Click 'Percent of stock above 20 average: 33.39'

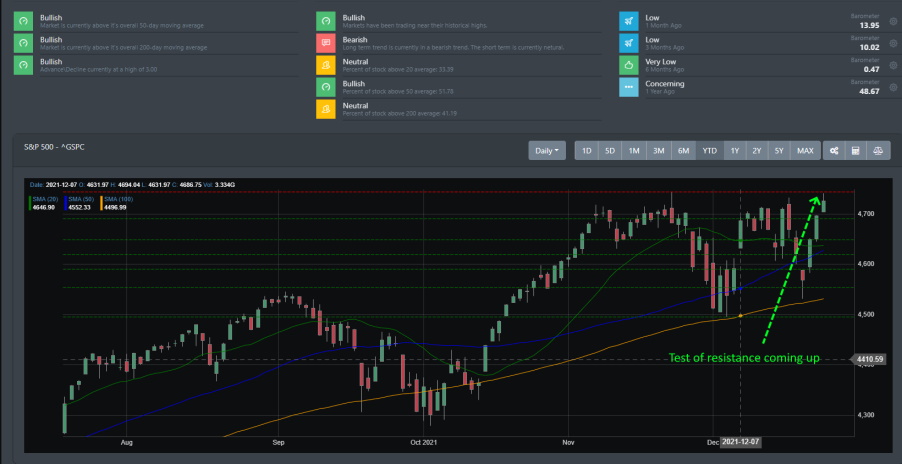[398, 70]
